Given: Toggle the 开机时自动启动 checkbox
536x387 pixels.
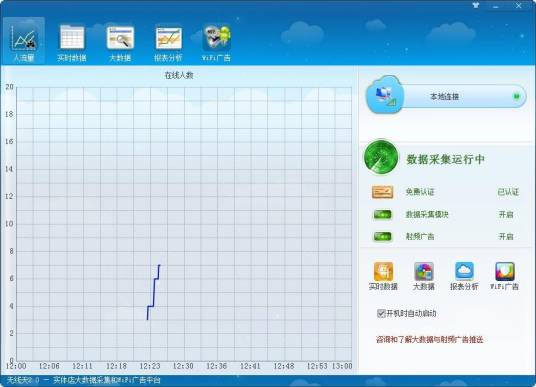Looking at the screenshot, I should coord(381,313).
